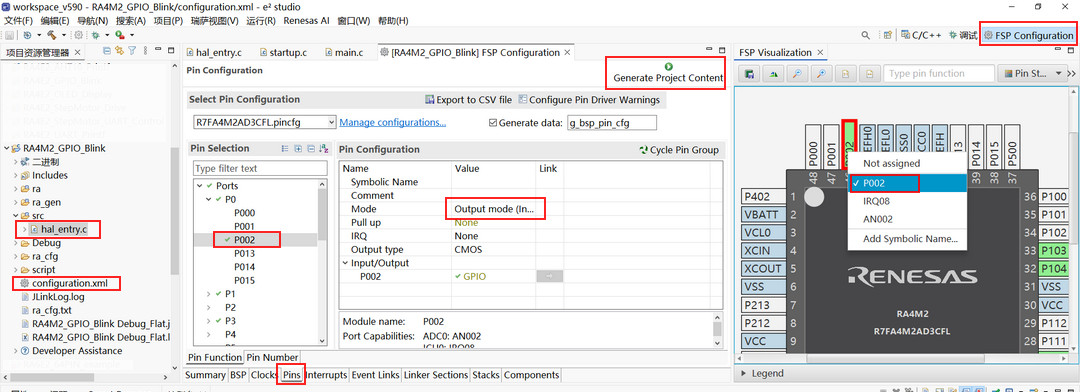Expand the P1 port node

(x=209, y=294)
